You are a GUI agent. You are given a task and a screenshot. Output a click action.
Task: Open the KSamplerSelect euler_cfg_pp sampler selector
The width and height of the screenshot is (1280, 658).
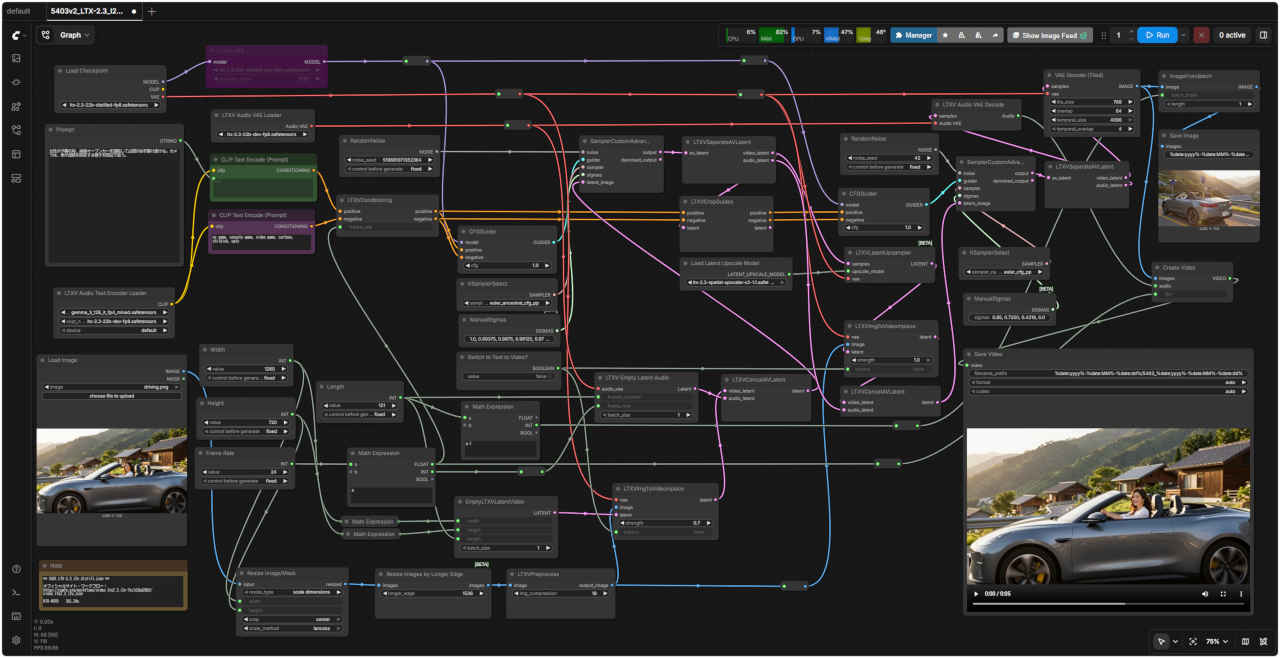click(1003, 271)
